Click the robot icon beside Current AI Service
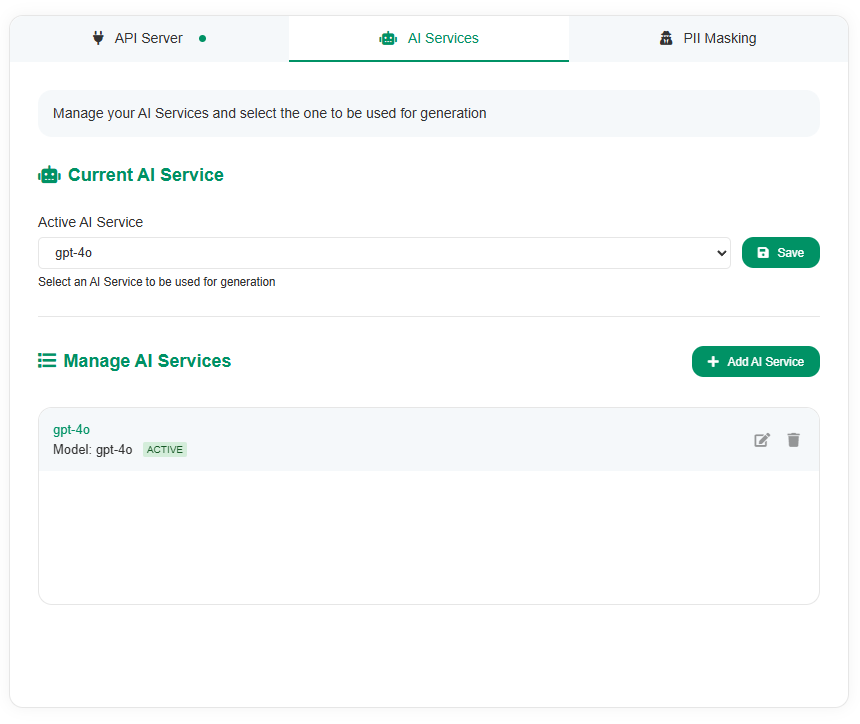The height and width of the screenshot is (724, 860). [x=49, y=175]
